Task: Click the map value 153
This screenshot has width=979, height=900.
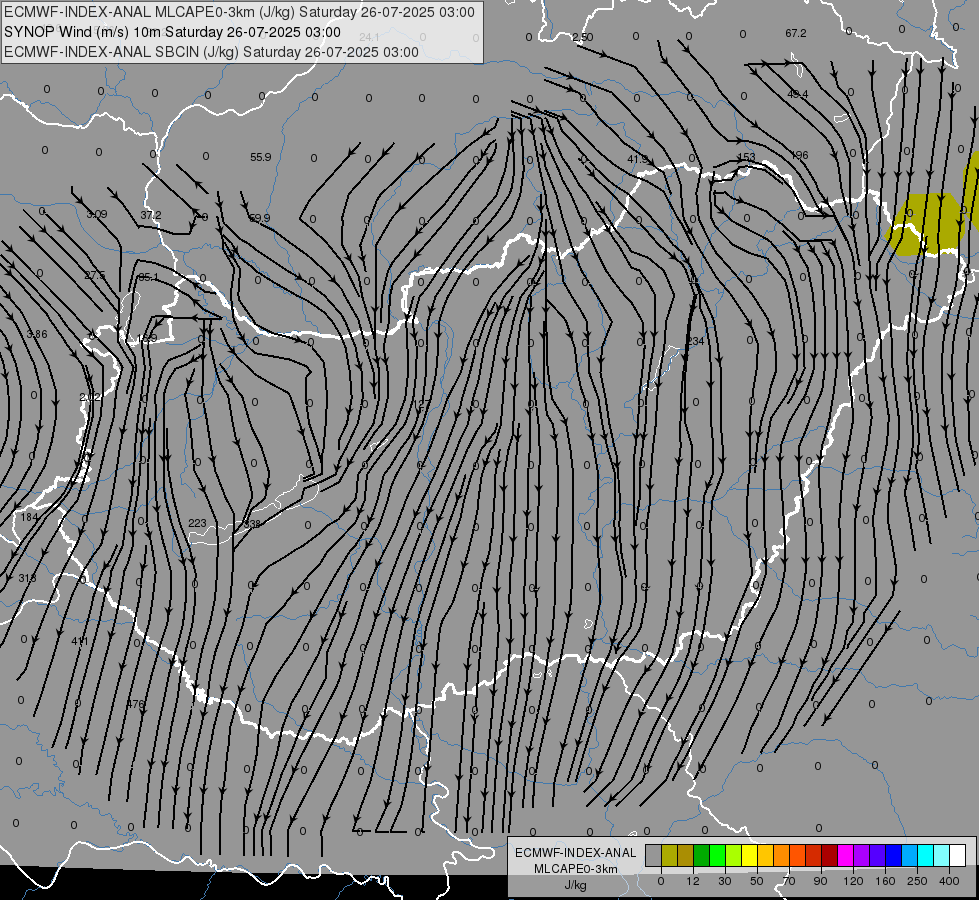Action: tap(746, 157)
